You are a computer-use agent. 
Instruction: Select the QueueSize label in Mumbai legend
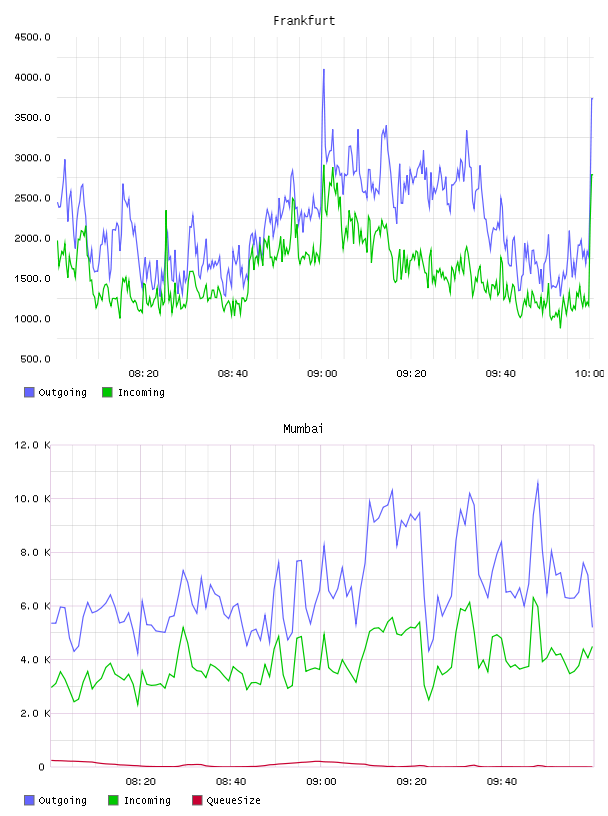click(x=233, y=800)
